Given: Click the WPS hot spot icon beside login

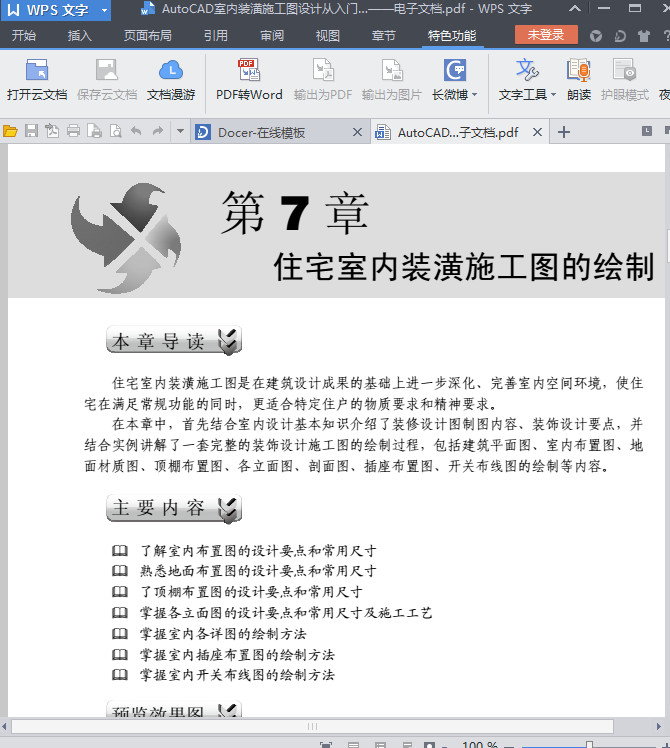Looking at the screenshot, I should tap(596, 36).
